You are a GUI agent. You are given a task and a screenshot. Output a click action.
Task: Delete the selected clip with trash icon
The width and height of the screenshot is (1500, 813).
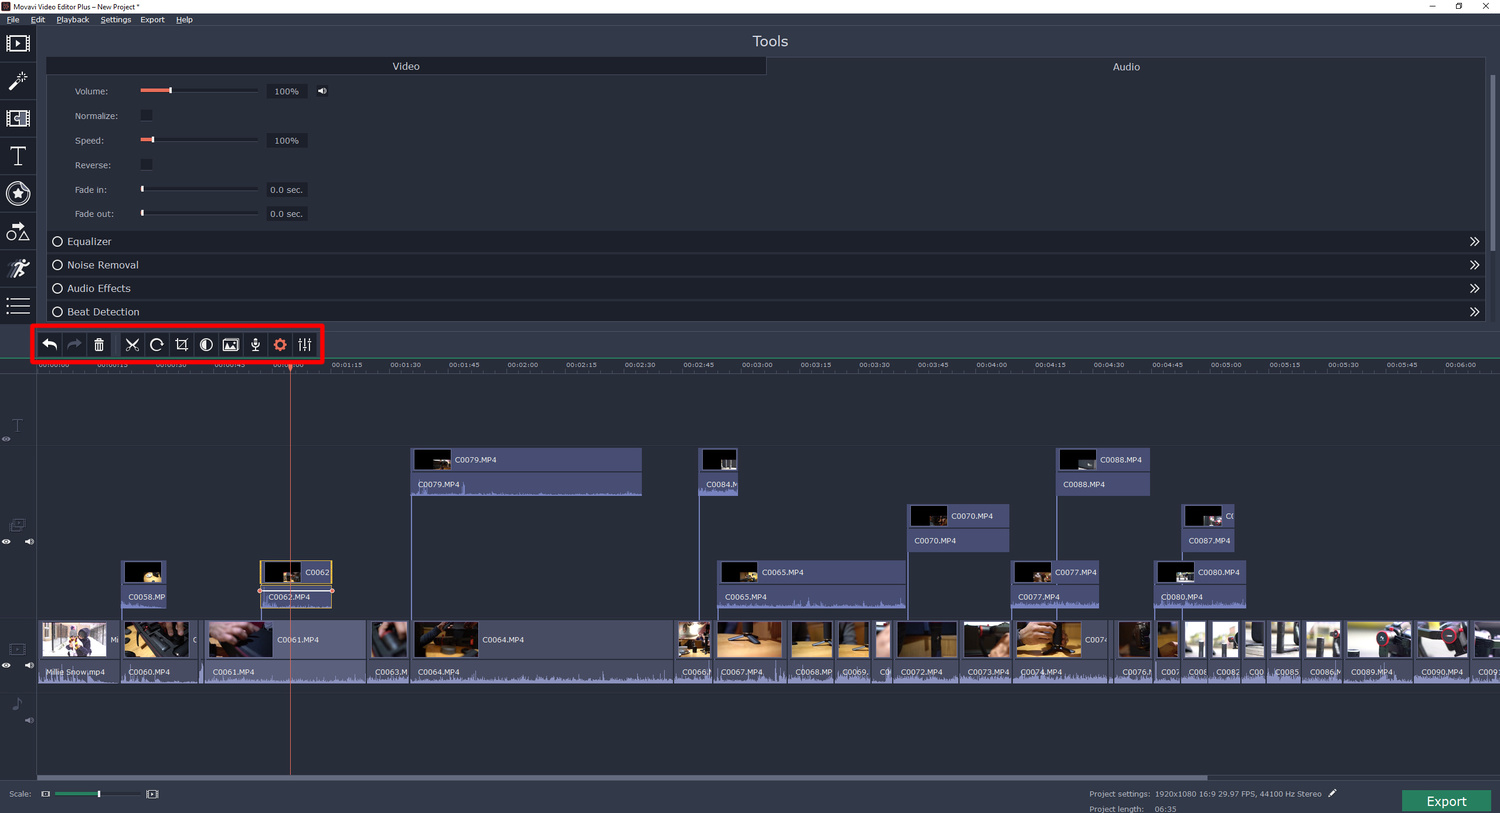99,344
